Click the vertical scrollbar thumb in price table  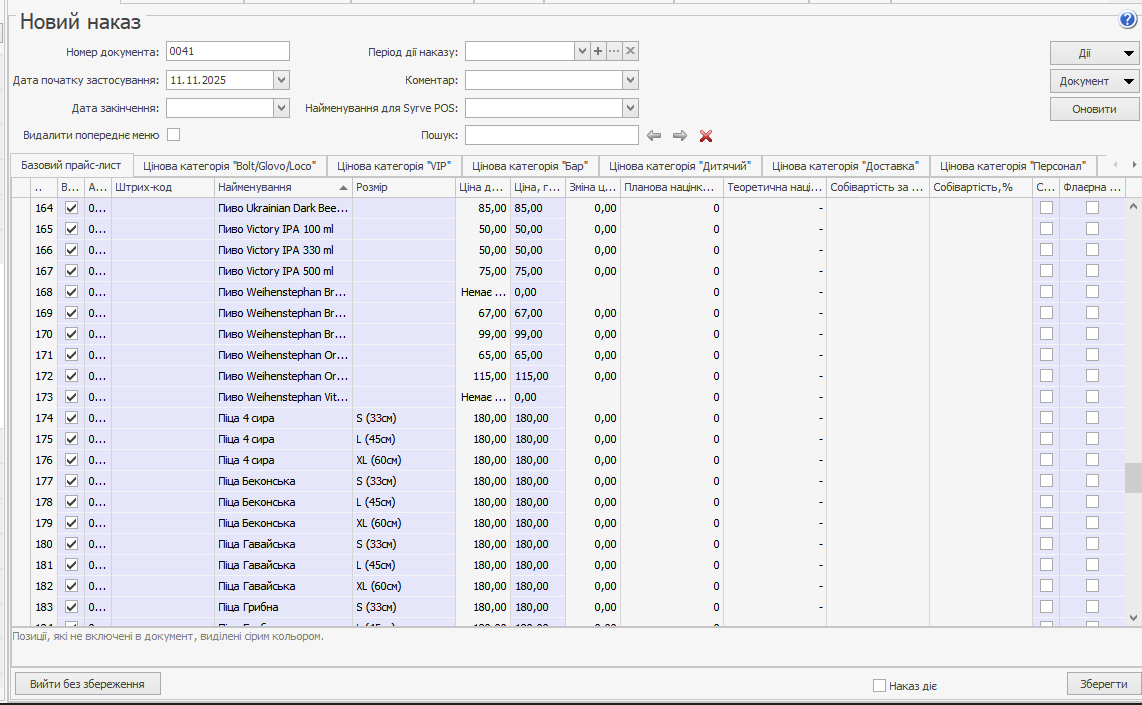tap(1132, 478)
